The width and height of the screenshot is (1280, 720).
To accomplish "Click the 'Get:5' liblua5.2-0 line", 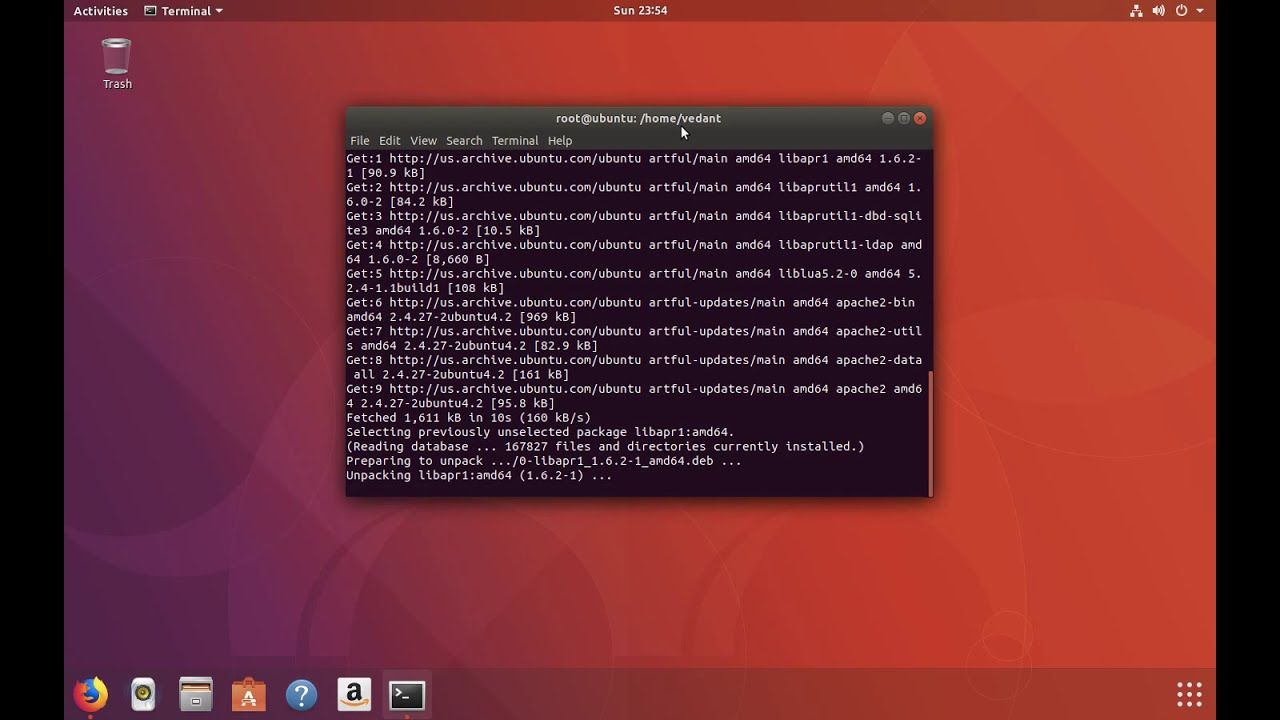I will 634,281.
